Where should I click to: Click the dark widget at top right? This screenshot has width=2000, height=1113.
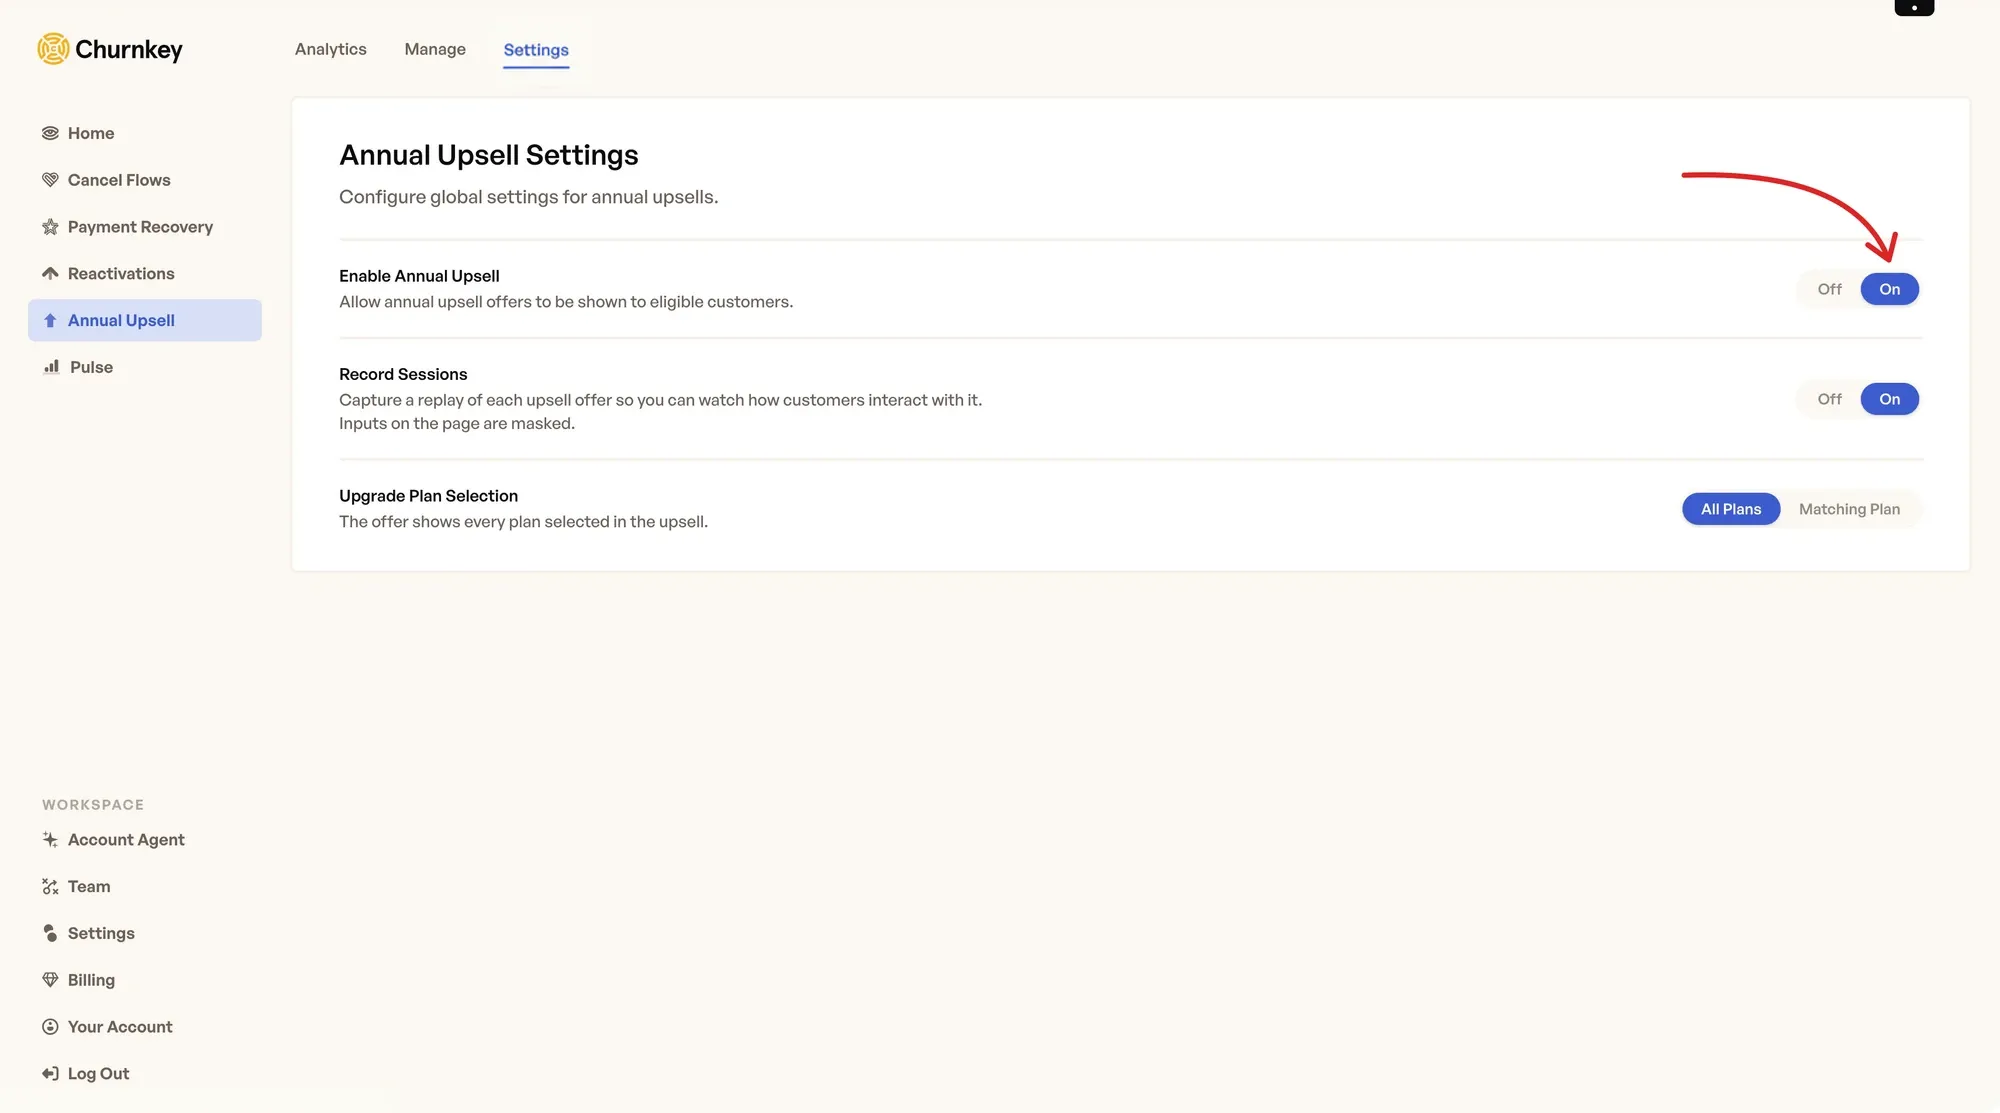coord(1914,7)
